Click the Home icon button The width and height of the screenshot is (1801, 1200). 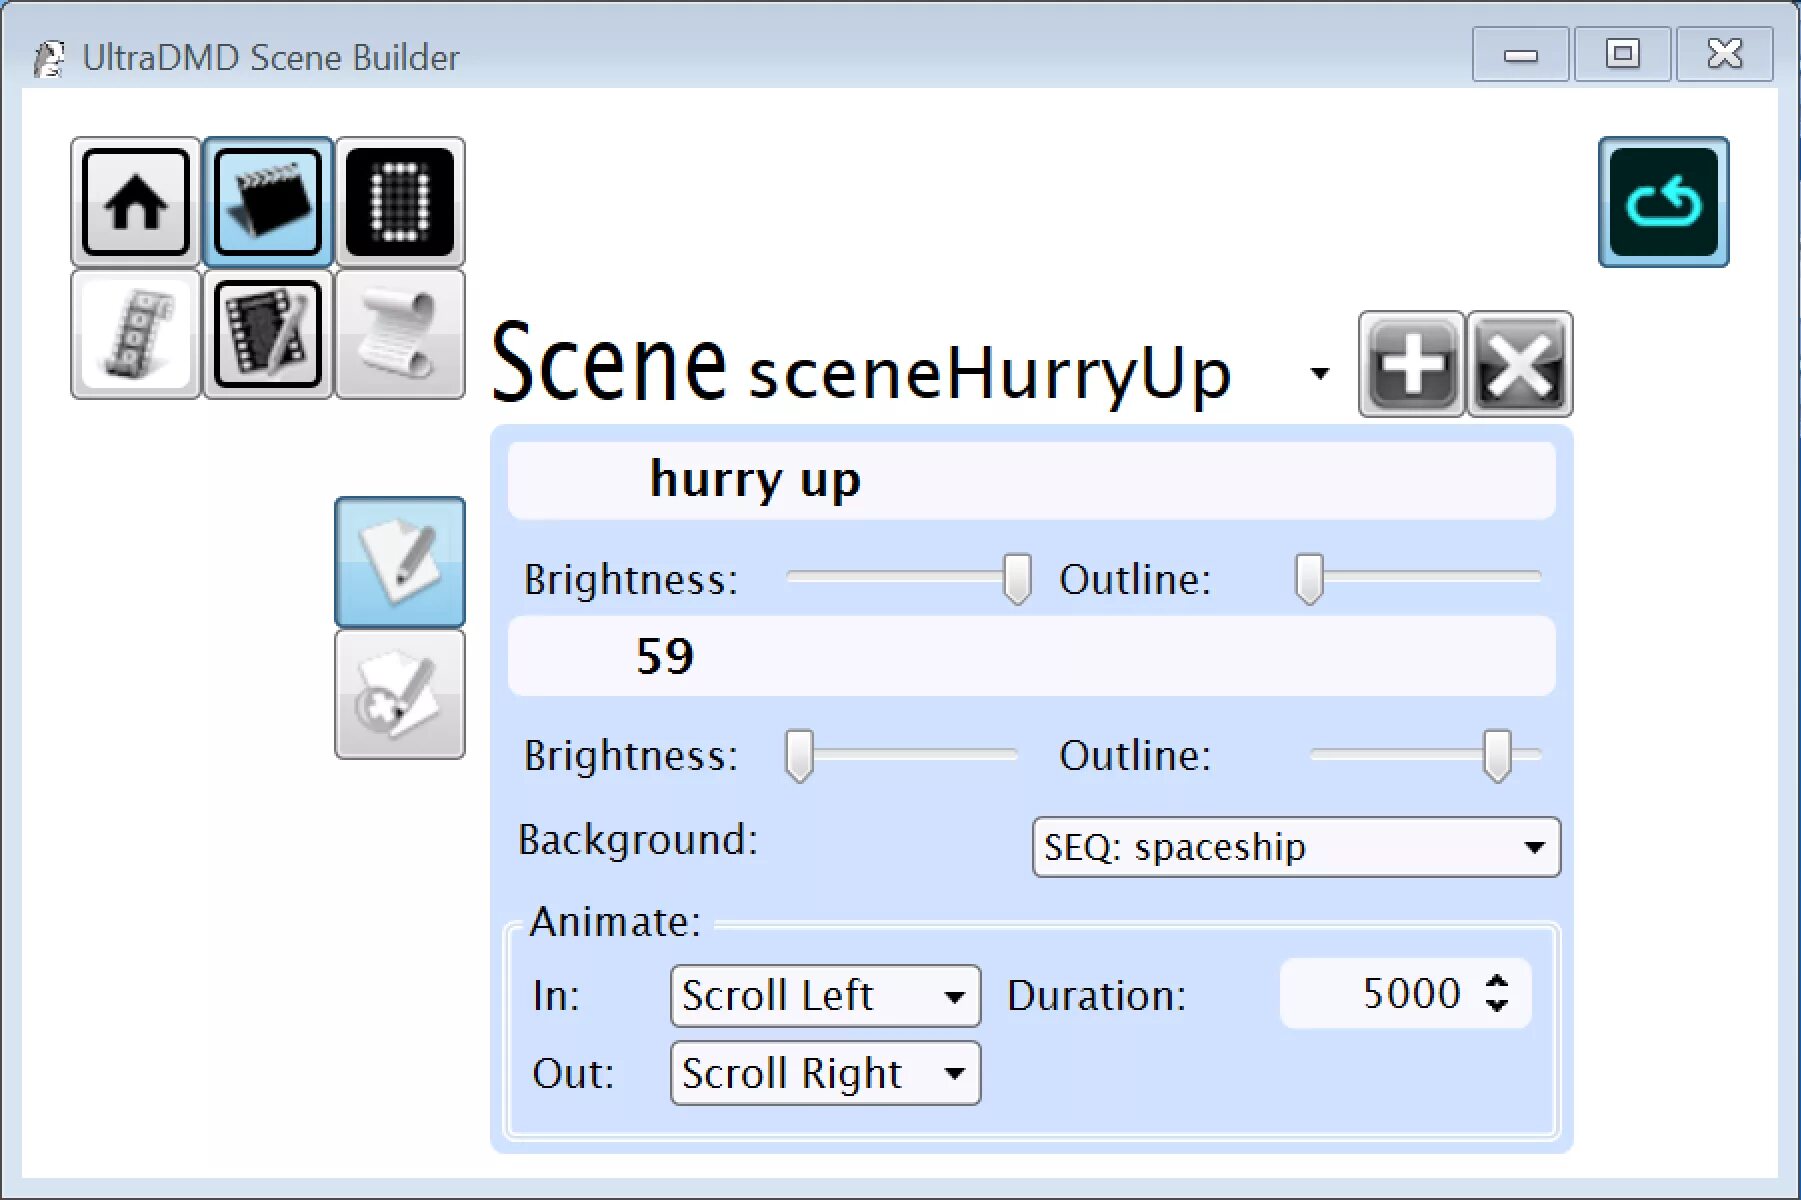136,202
